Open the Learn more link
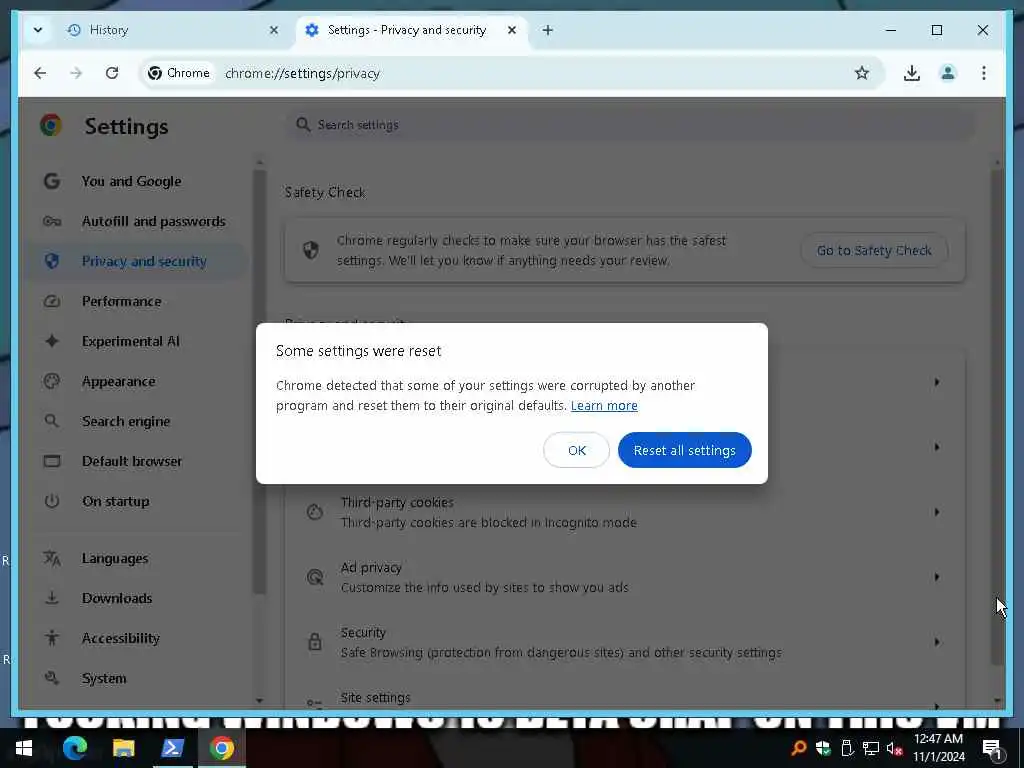 [604, 406]
